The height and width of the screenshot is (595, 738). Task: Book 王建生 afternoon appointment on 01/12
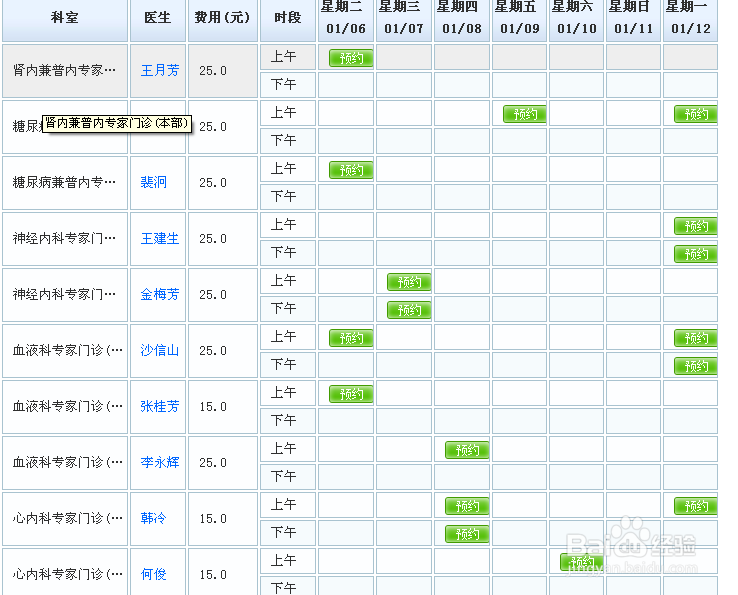695,254
